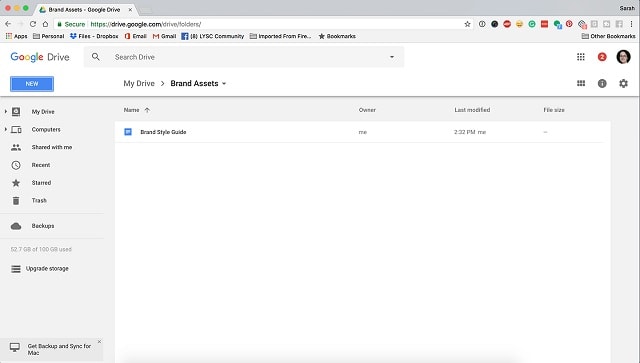Open the Starred section
The width and height of the screenshot is (640, 363).
pos(41,183)
